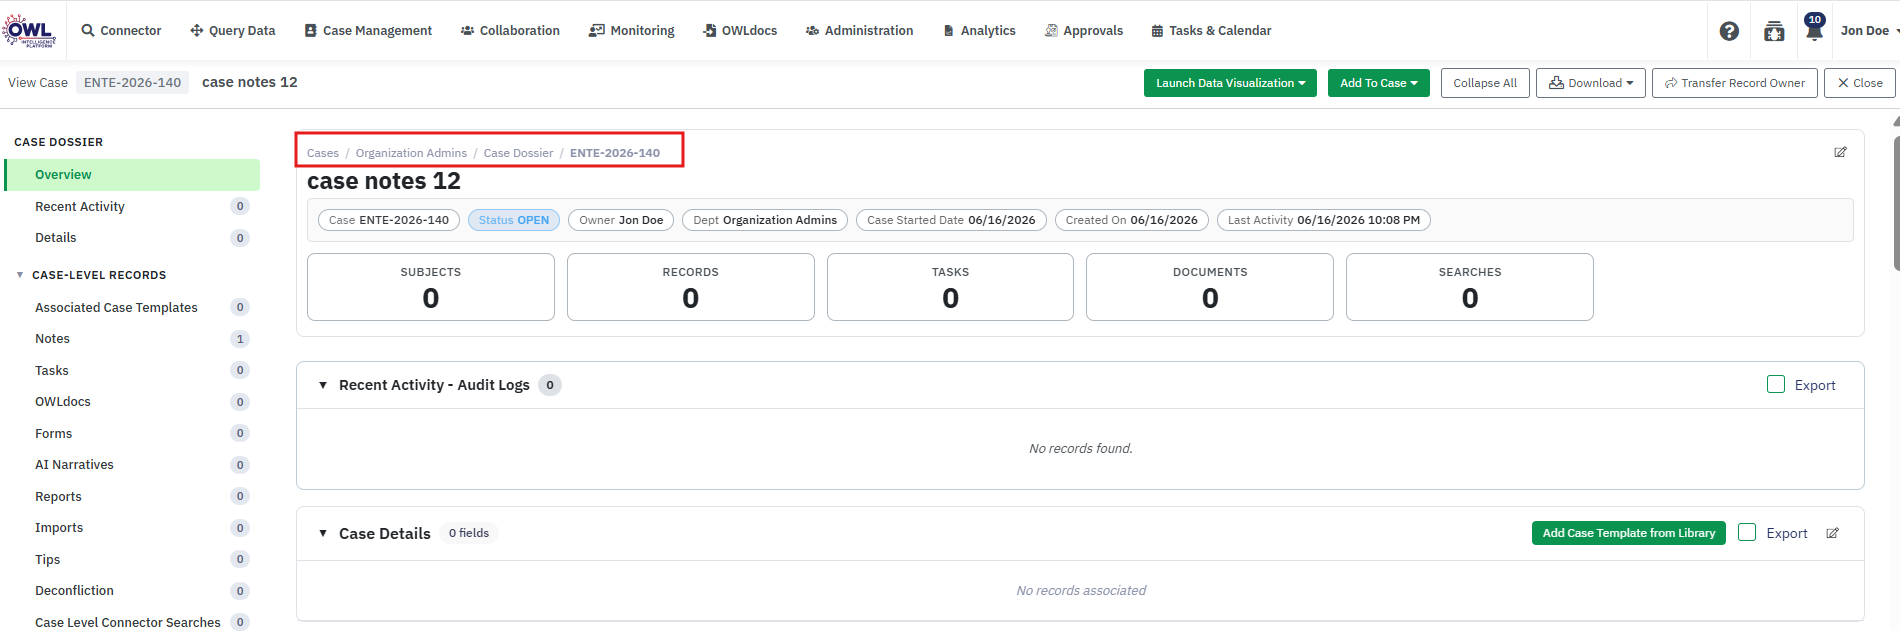Click the Case ENTE-2026-140 chip
This screenshot has height=631, width=1900.
click(389, 220)
